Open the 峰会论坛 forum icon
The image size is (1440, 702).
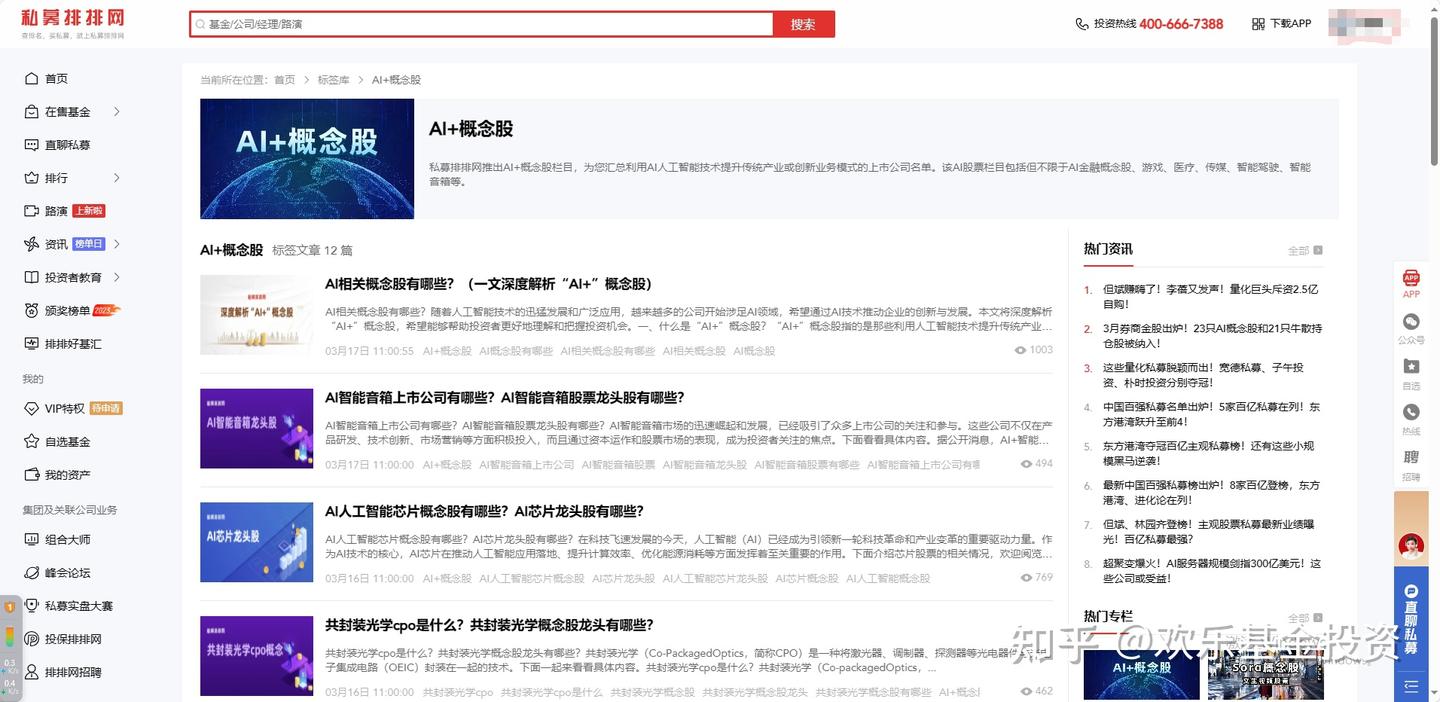tap(32, 572)
